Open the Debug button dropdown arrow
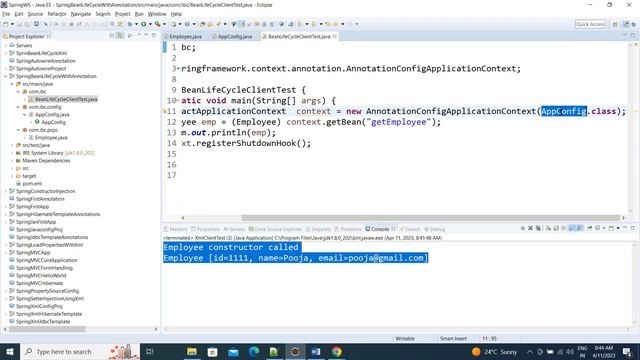Image resolution: width=640 pixels, height=360 pixels. [136, 24]
